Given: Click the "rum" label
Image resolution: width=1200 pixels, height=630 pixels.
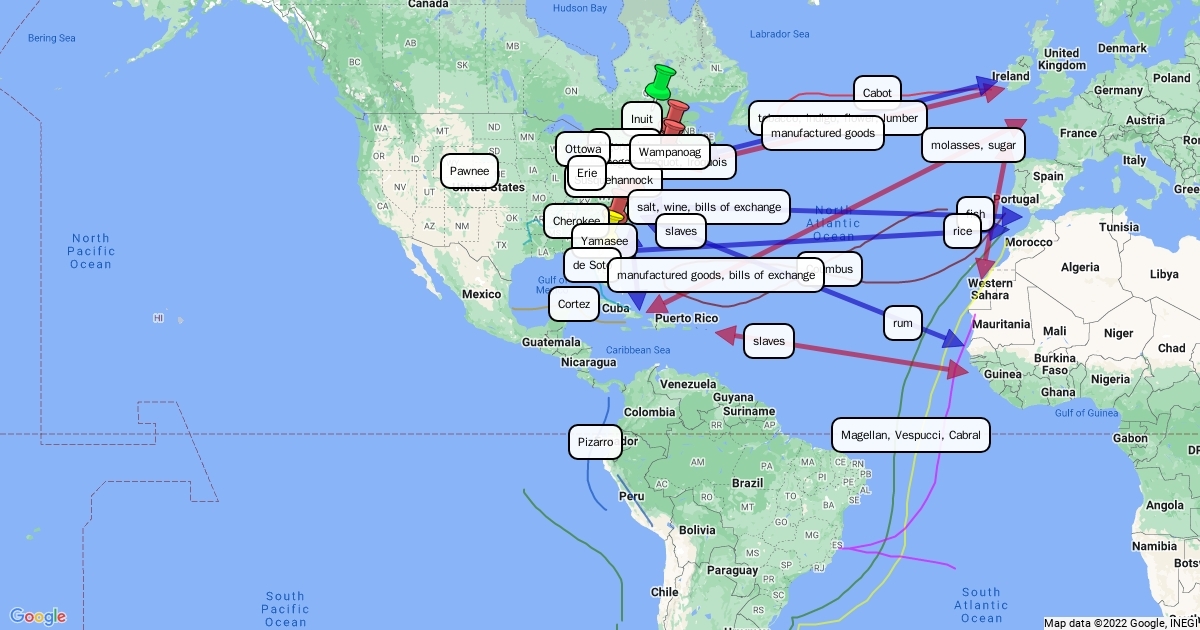Looking at the screenshot, I should pos(902,323).
